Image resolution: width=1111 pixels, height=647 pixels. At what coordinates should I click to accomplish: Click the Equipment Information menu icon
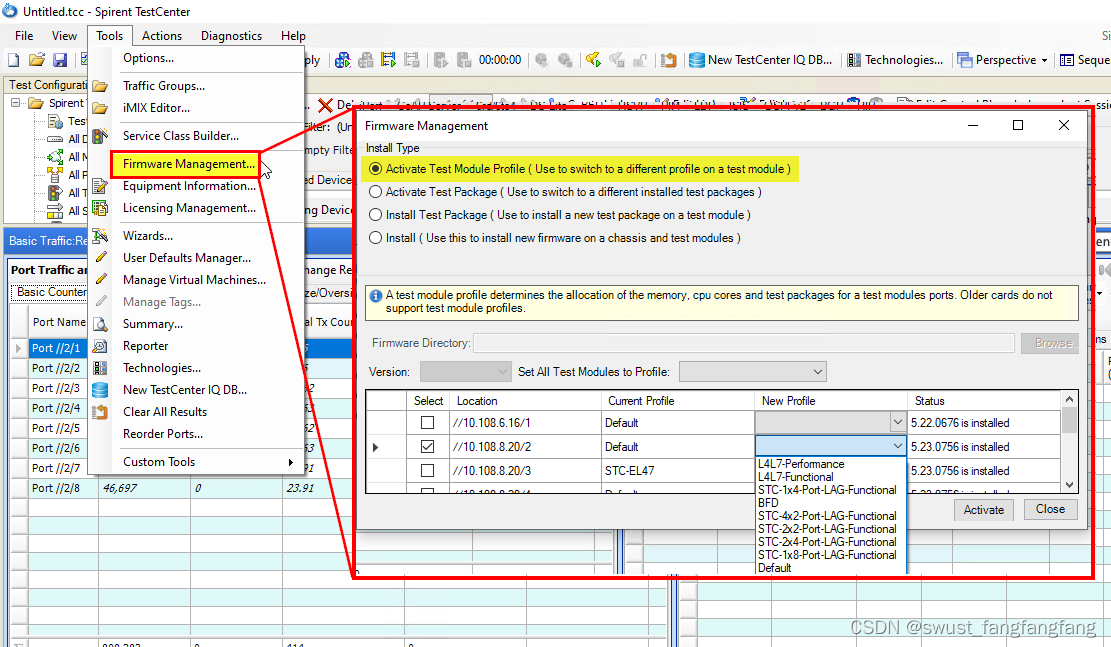pyautogui.click(x=100, y=186)
